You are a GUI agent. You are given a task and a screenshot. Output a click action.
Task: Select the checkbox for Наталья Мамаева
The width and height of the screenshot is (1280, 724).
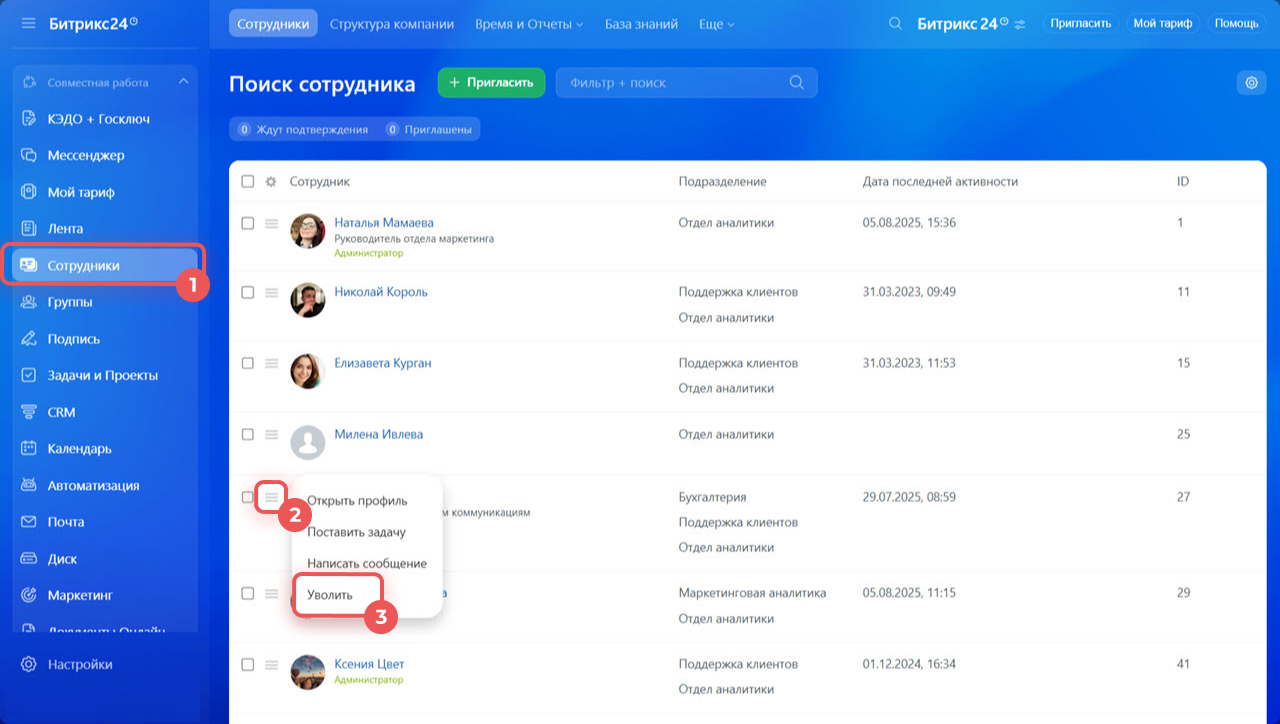248,223
